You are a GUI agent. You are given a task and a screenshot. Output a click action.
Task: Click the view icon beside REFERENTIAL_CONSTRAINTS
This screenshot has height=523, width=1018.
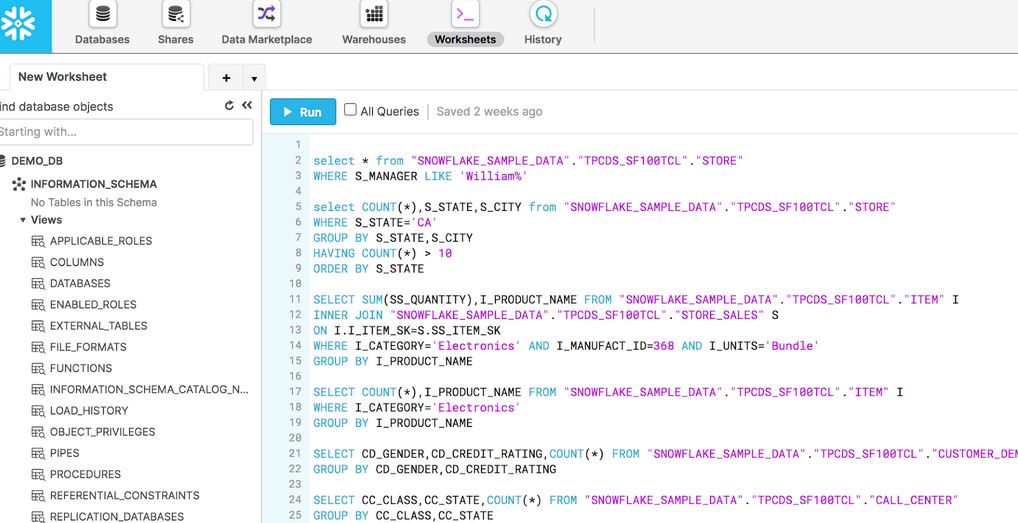(x=38, y=495)
